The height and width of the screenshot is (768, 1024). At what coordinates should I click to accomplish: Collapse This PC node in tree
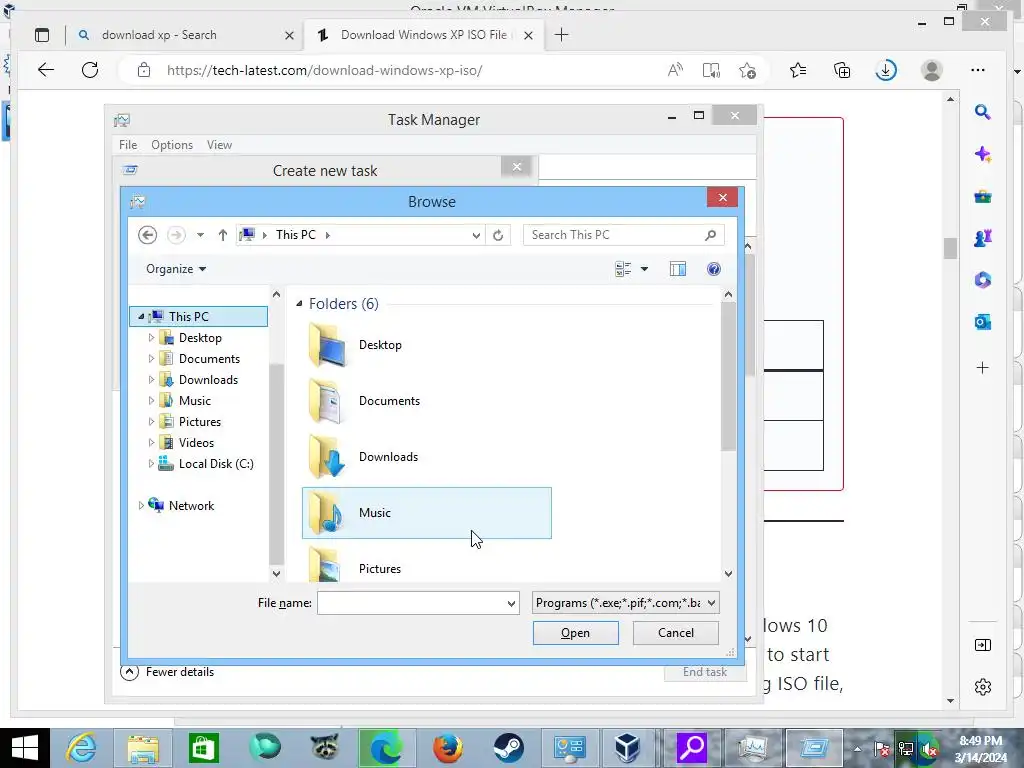[x=141, y=317]
